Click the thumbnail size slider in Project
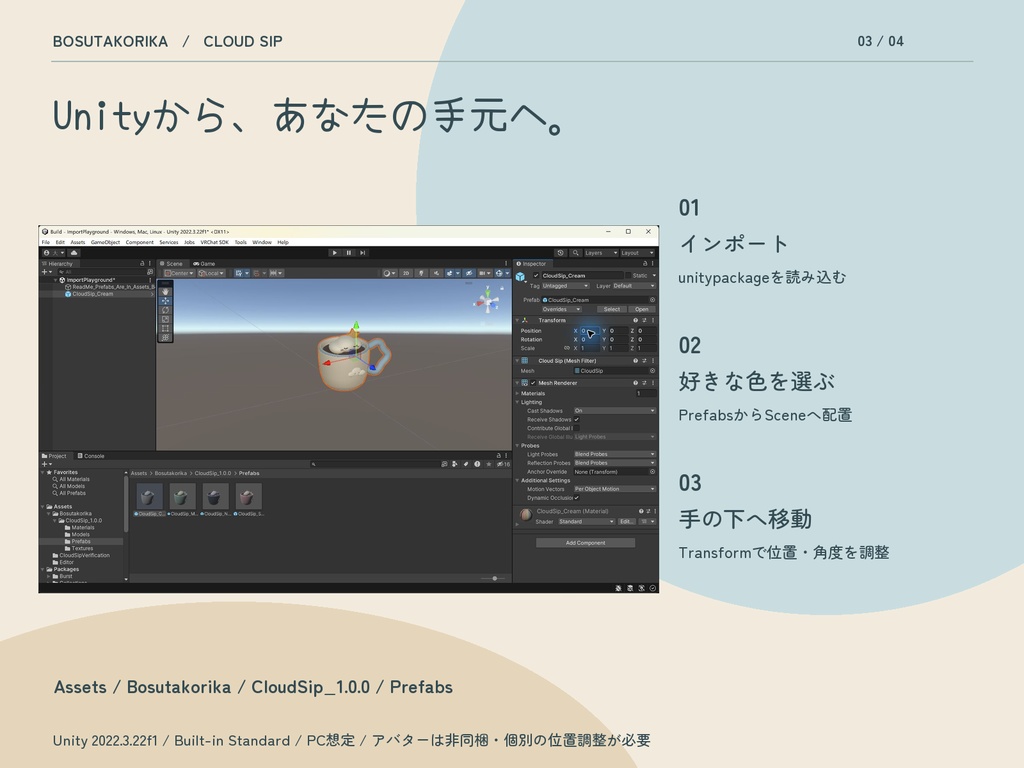This screenshot has height=768, width=1024. click(495, 579)
